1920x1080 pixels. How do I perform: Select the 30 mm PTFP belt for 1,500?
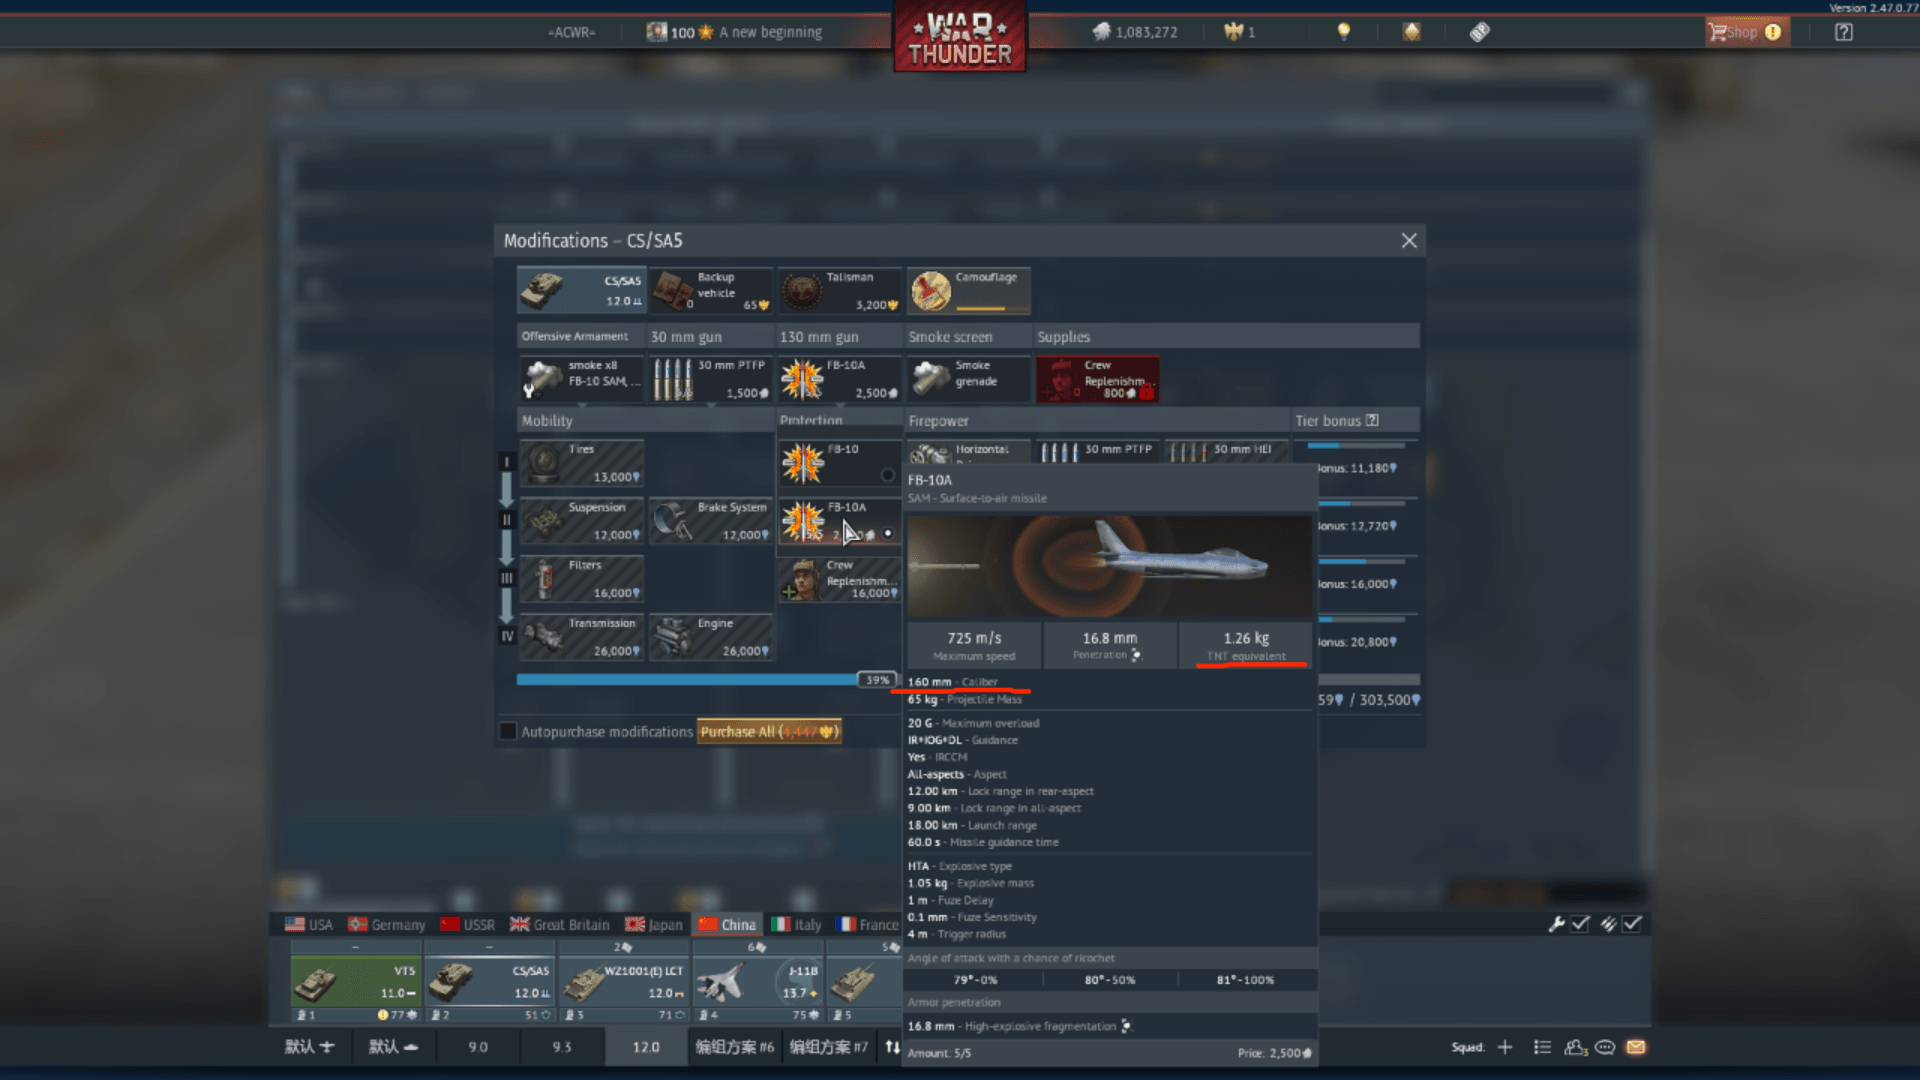pos(710,380)
